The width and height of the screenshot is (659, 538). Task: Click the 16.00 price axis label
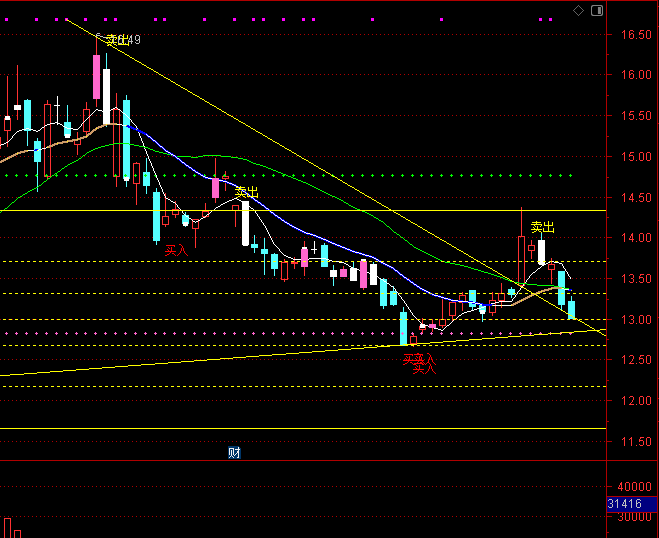pos(636,75)
